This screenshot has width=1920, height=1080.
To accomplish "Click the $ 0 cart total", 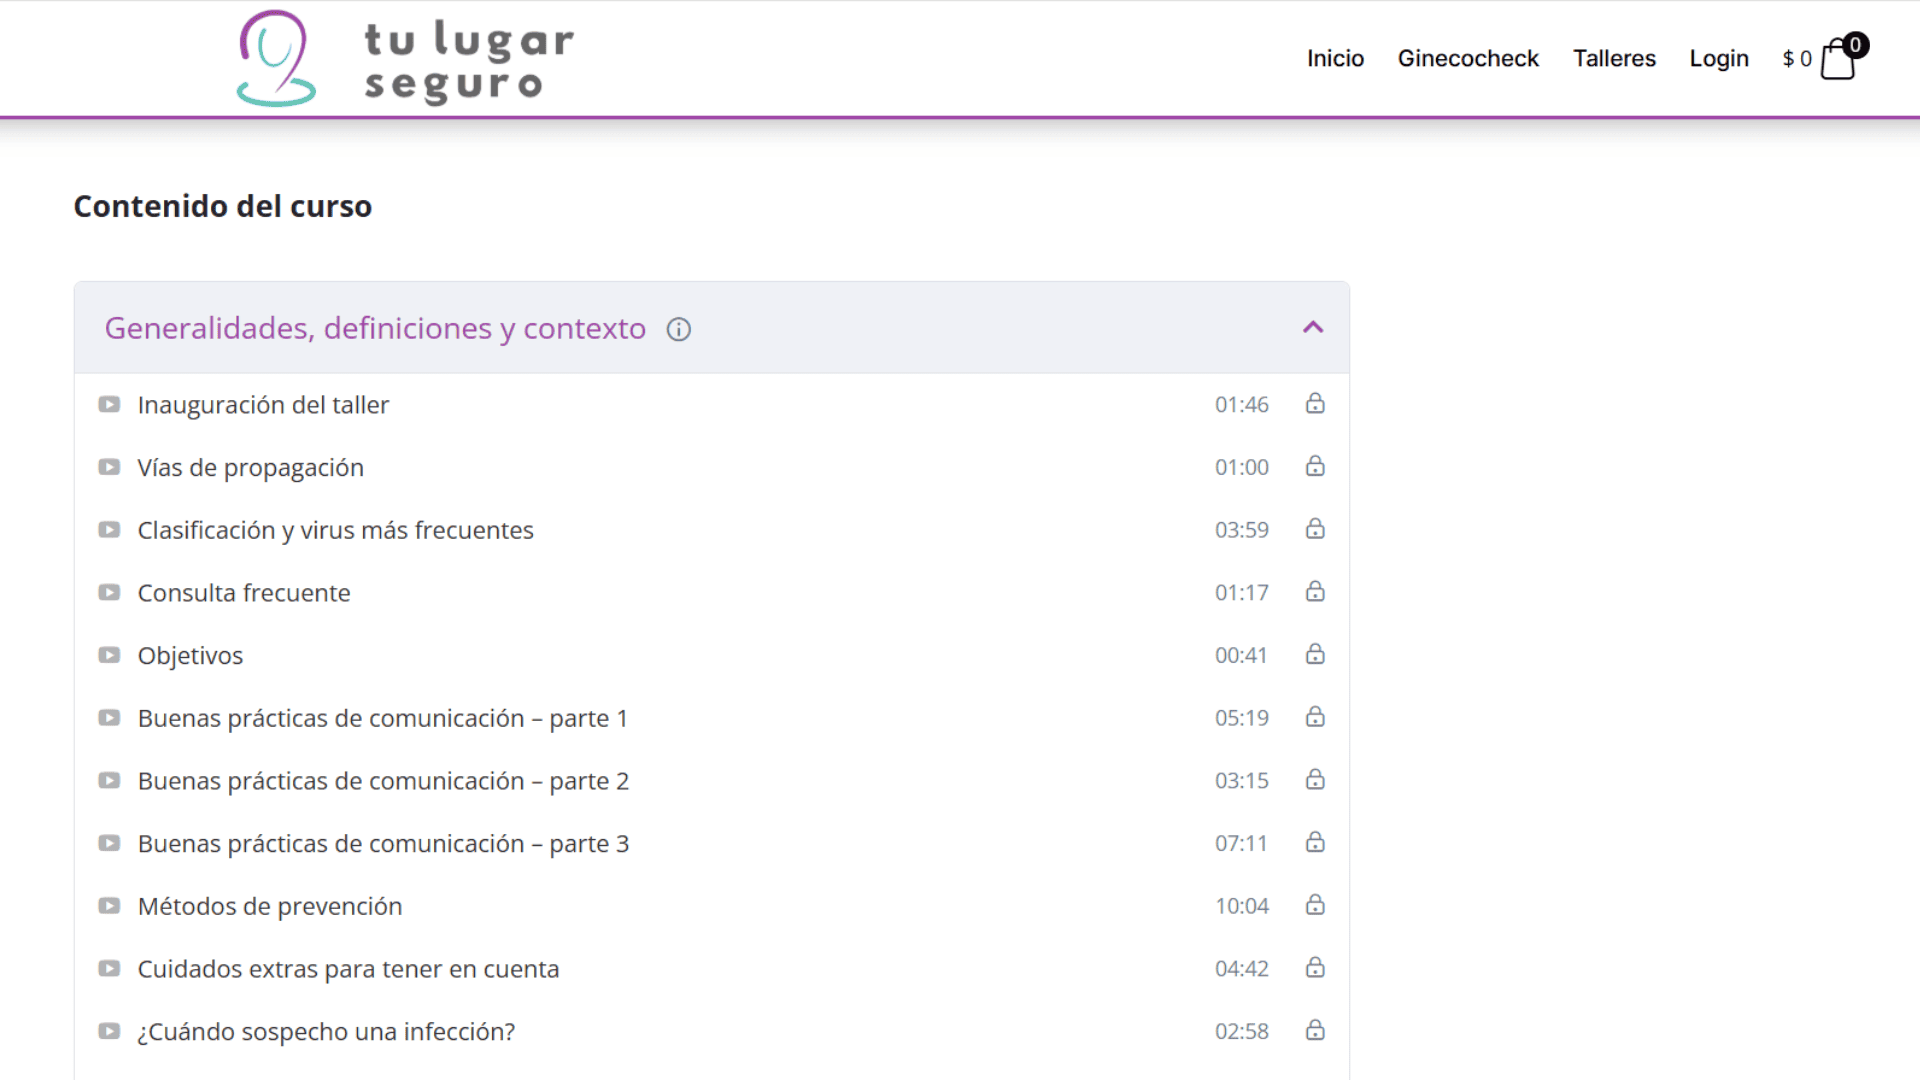I will pos(1796,59).
